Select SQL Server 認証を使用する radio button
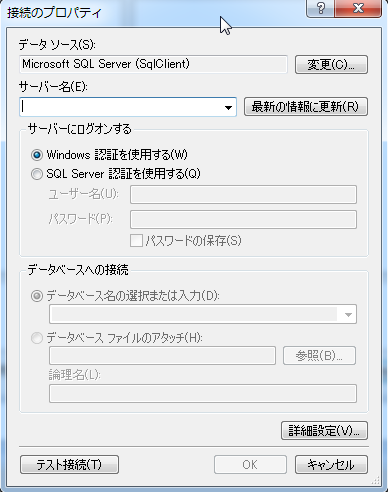The width and height of the screenshot is (388, 492). coord(37,174)
